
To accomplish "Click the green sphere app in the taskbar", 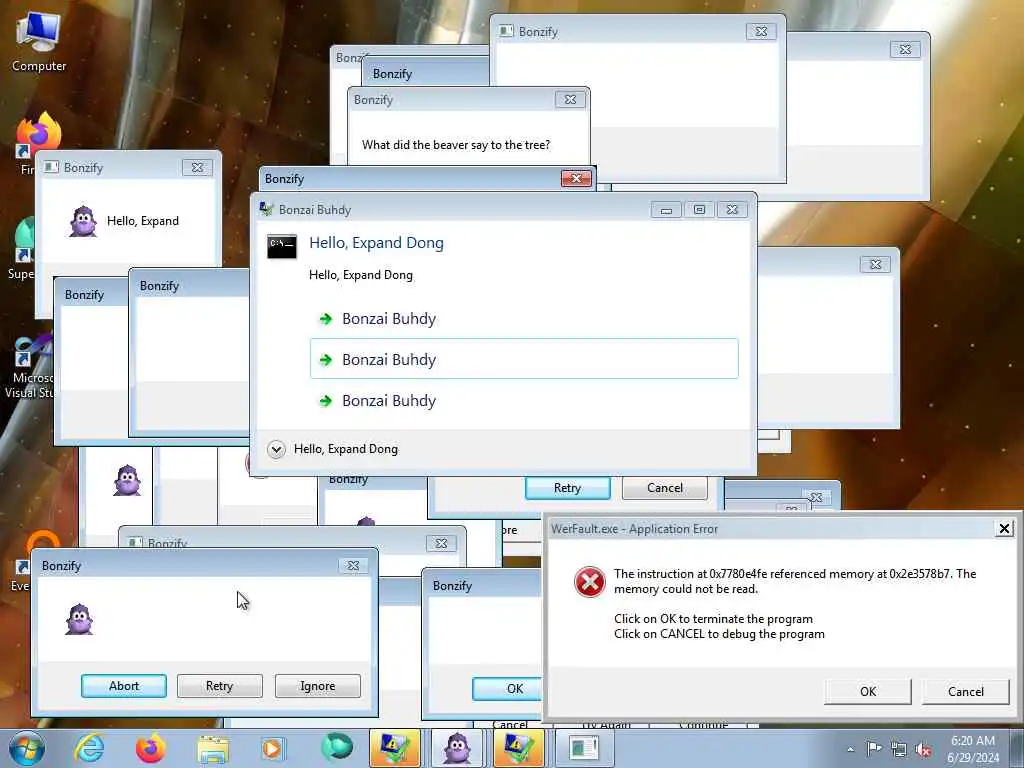I will click(336, 747).
